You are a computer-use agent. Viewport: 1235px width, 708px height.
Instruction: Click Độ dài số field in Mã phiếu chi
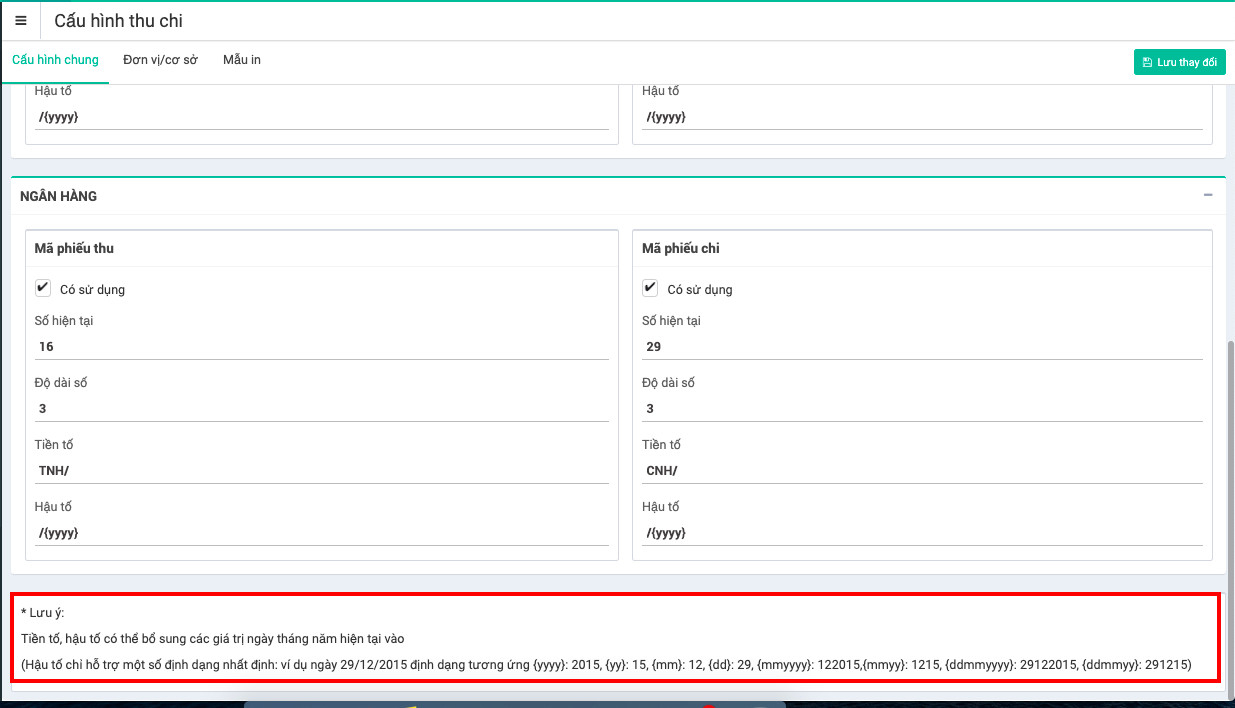[922, 409]
